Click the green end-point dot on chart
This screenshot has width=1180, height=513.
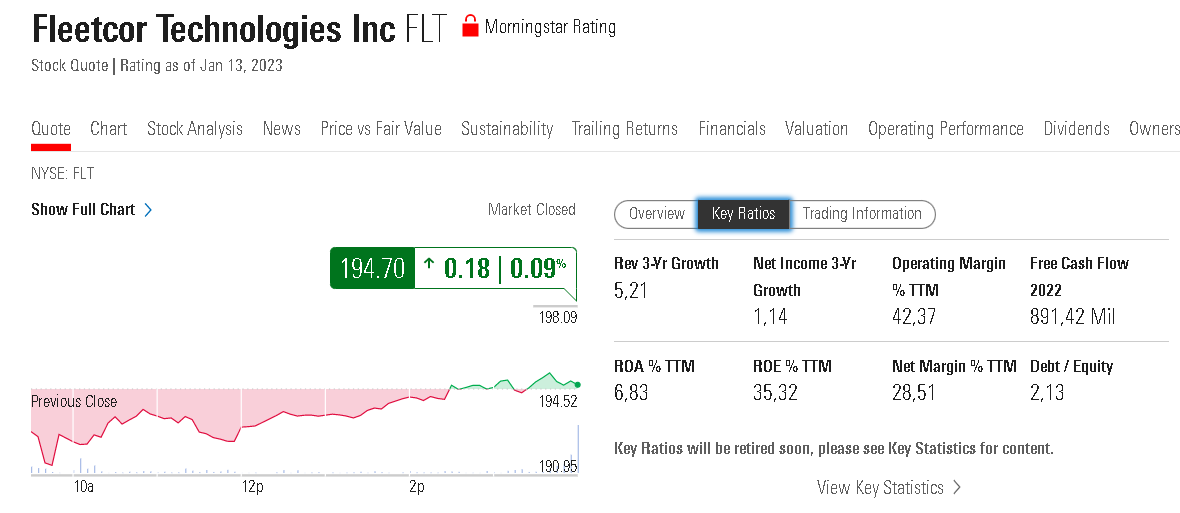tap(577, 384)
